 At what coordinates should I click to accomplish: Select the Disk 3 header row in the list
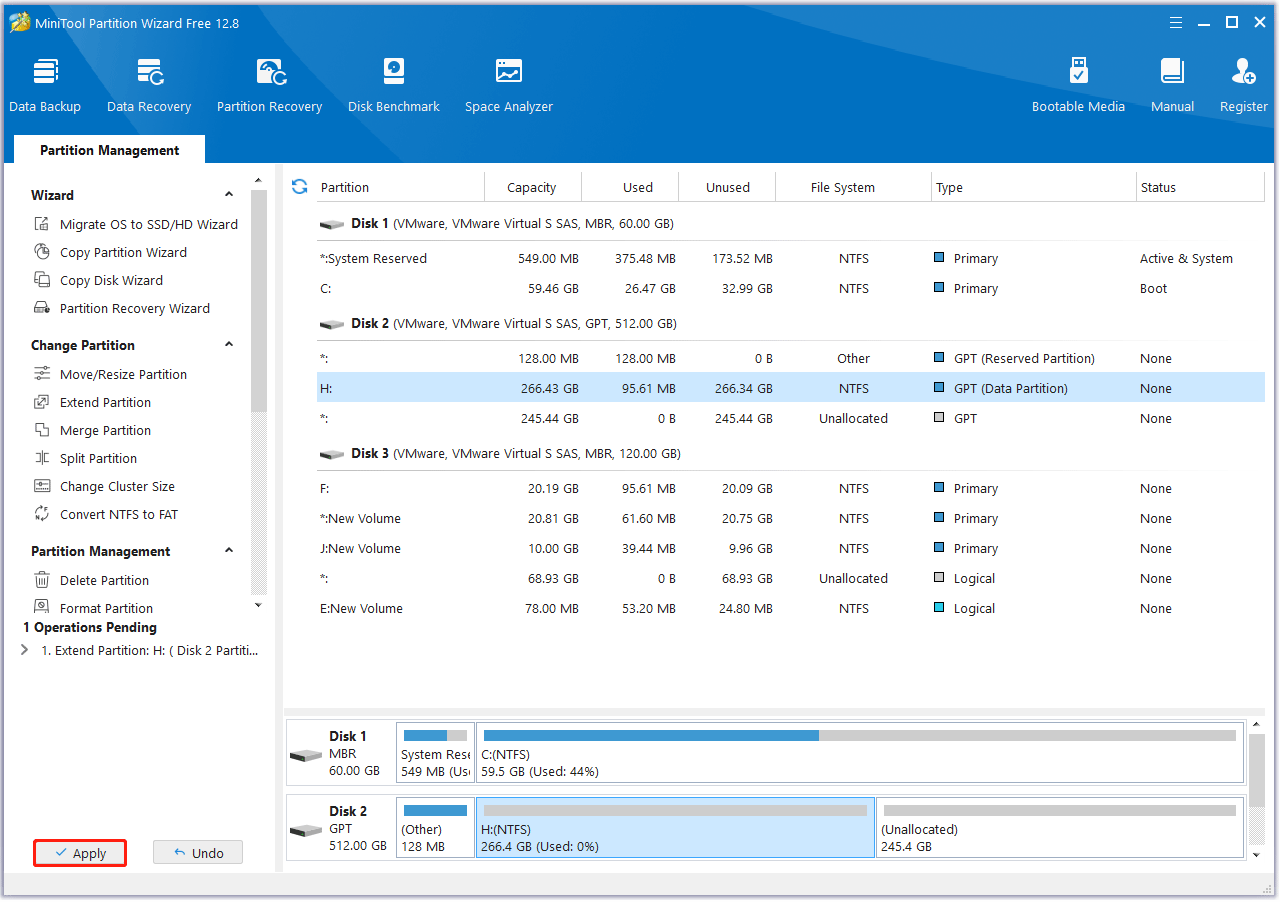point(790,454)
